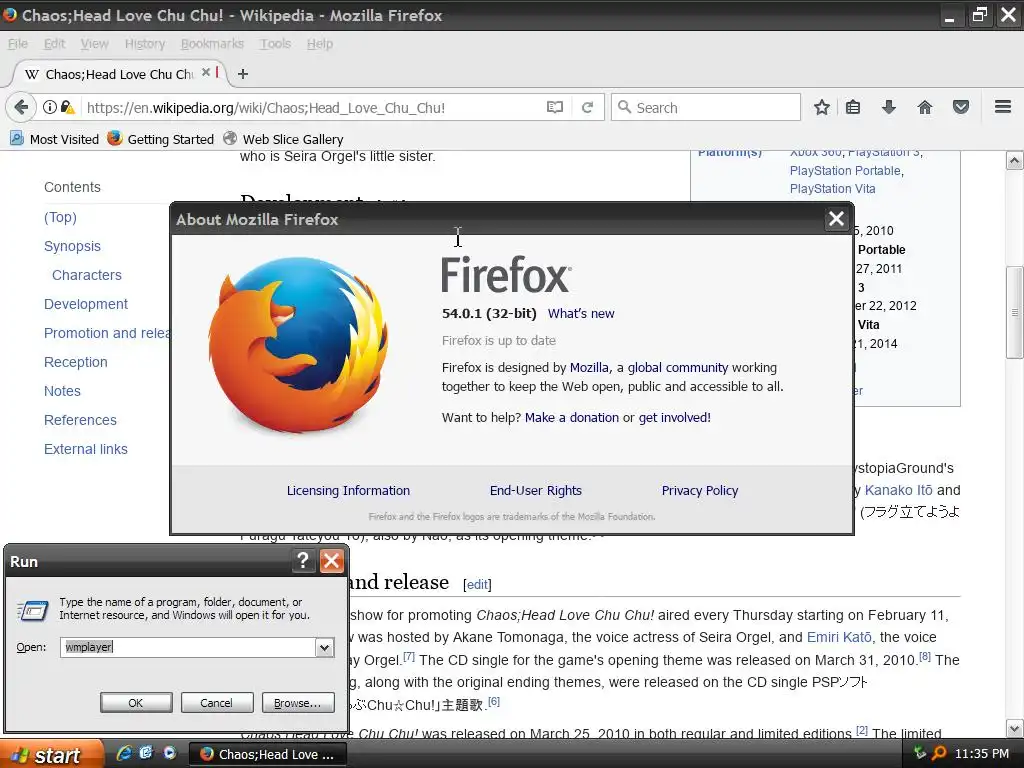1024x768 pixels.
Task: Open Windows Media Player quick launch icon
Action: point(170,753)
